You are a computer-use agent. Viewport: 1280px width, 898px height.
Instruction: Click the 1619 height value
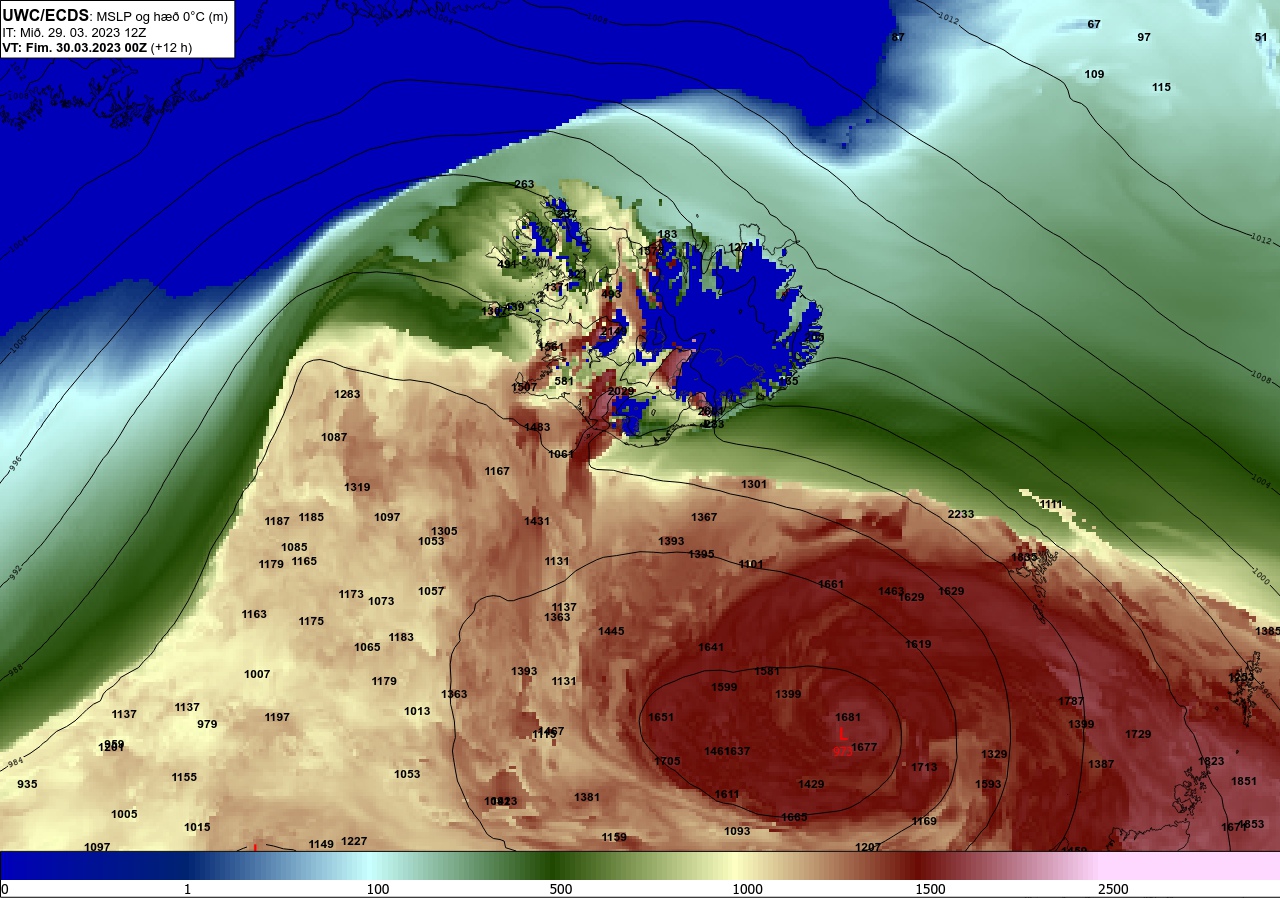[919, 644]
